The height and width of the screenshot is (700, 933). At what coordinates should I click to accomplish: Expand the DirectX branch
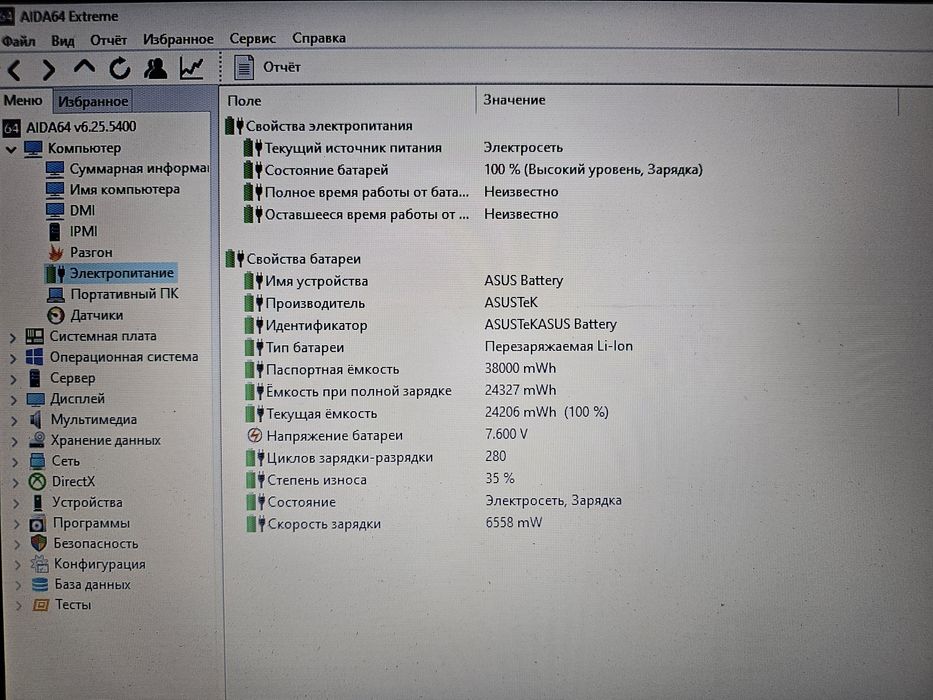[x=15, y=483]
